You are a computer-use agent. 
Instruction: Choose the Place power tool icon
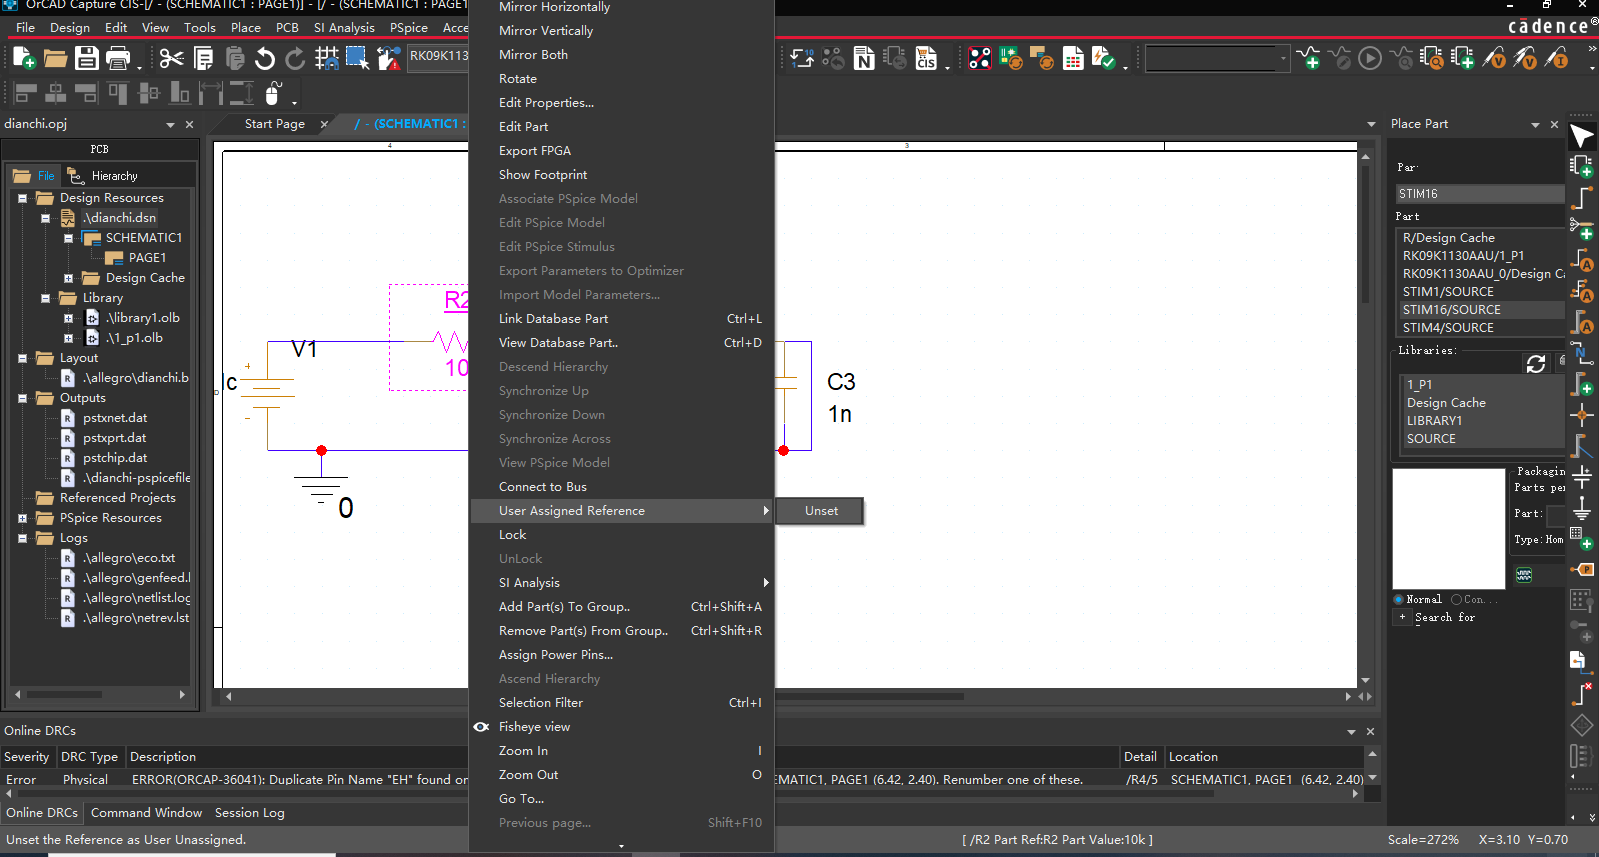[x=1581, y=477]
